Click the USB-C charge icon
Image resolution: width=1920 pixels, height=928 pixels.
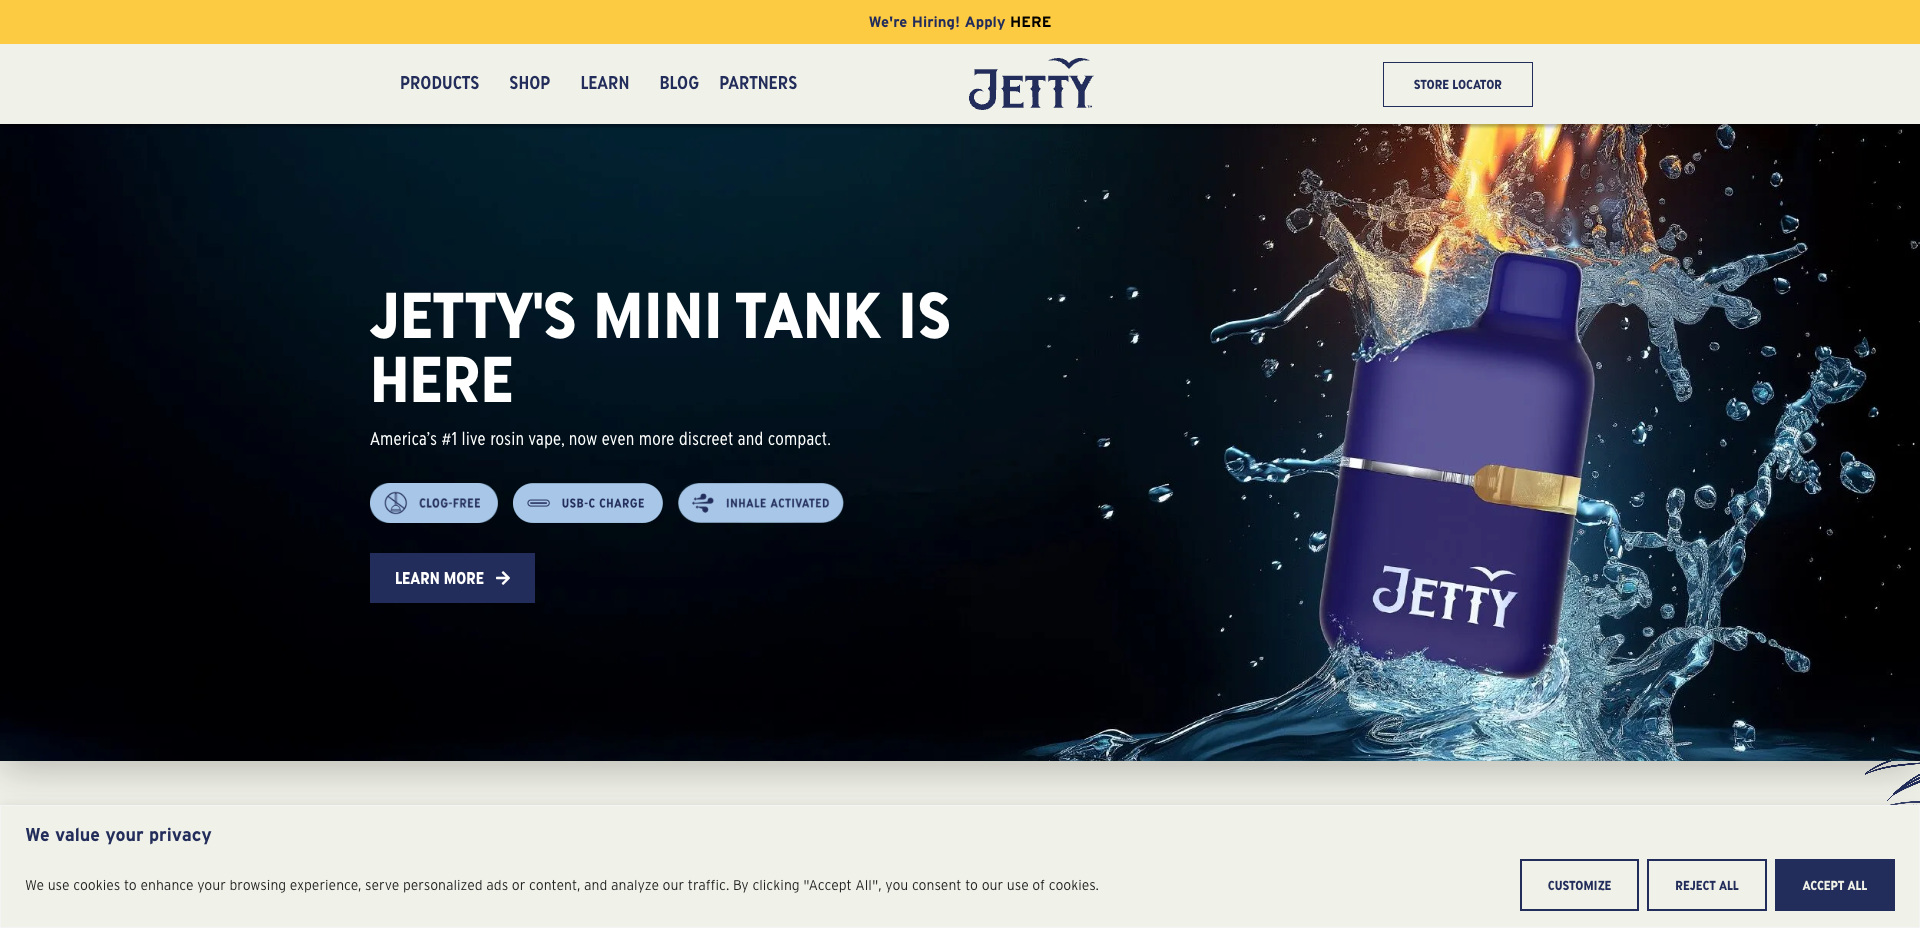click(x=539, y=503)
